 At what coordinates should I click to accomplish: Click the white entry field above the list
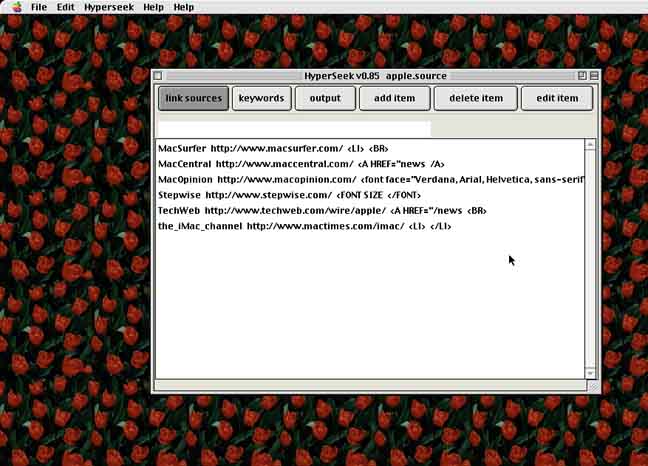click(294, 128)
